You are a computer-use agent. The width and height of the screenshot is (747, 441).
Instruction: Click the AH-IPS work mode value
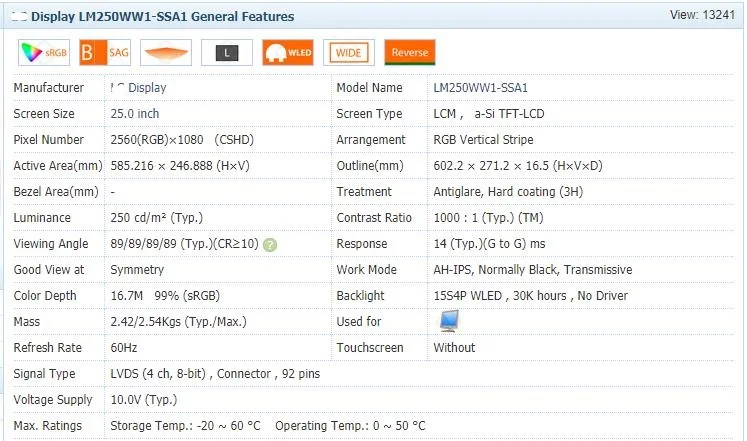(x=532, y=270)
